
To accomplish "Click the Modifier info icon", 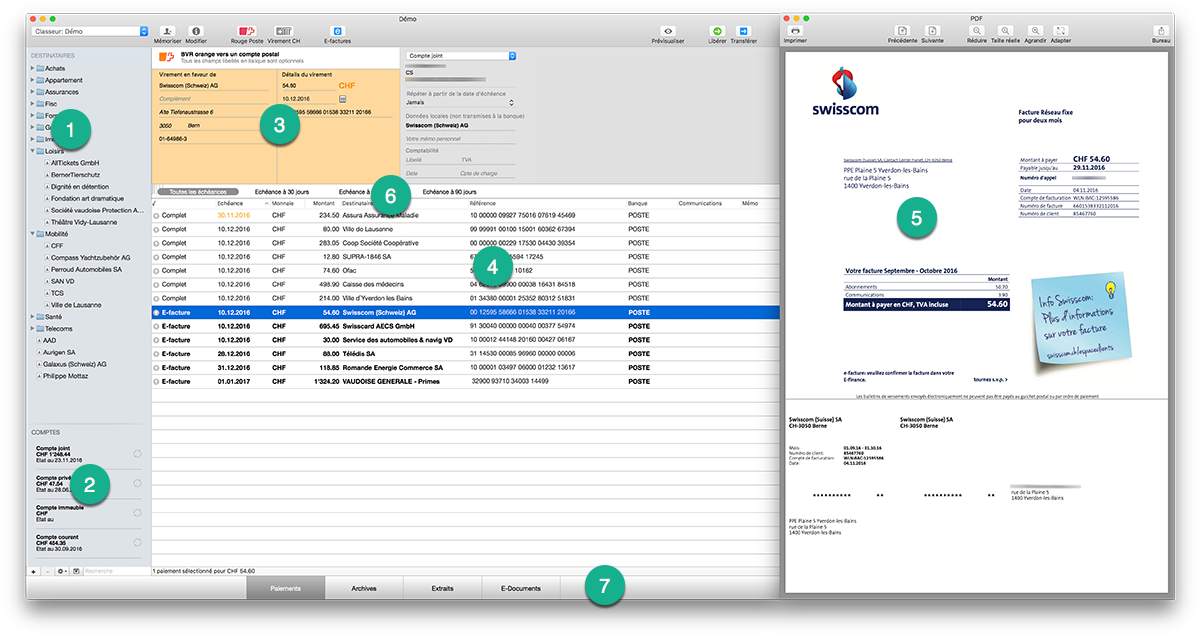I will coord(196,32).
